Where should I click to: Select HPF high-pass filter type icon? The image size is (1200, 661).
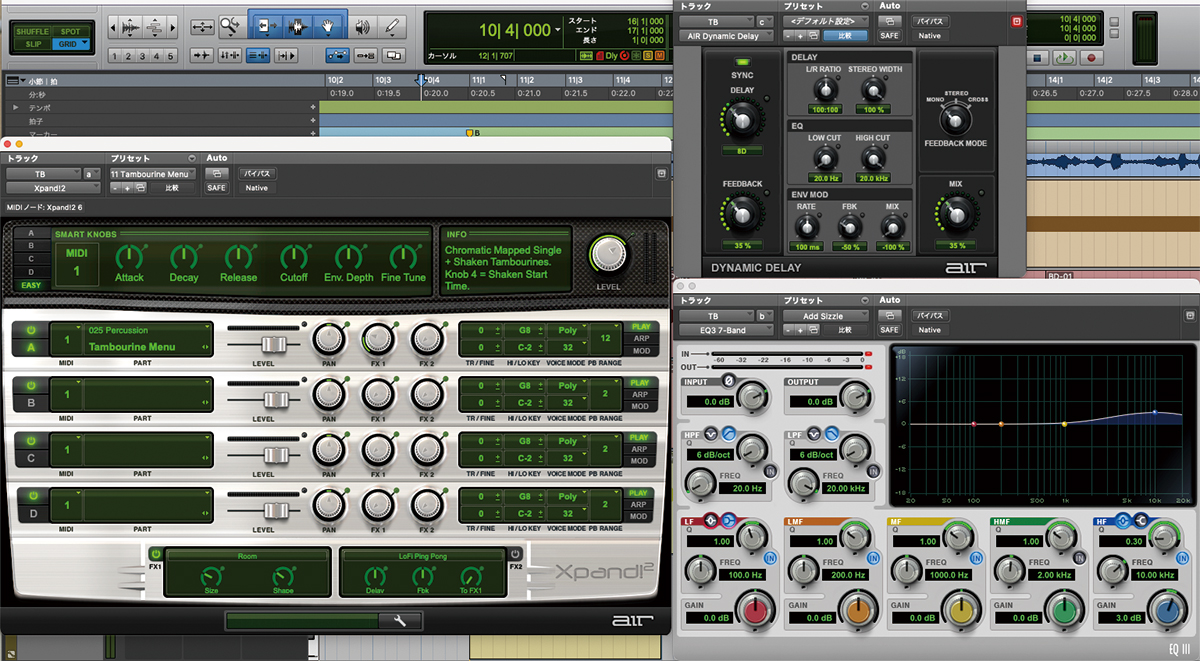coord(729,433)
